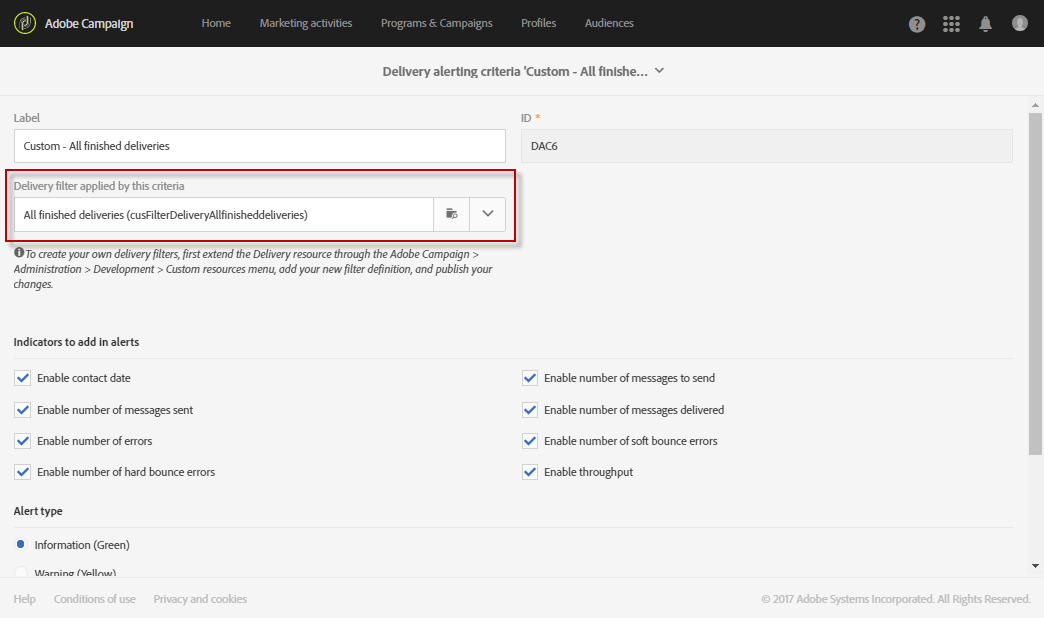Click the Adobe Campaign brand title
This screenshot has height=618, width=1044.
point(89,23)
